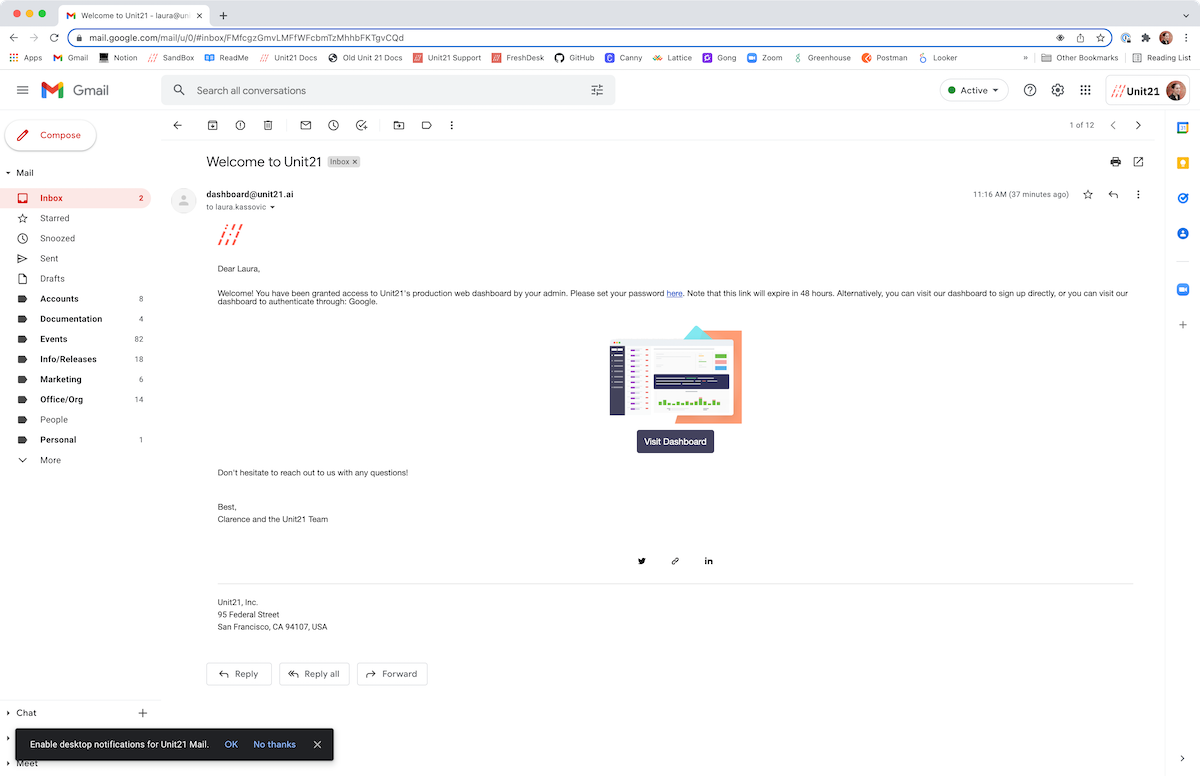Click the Reply button below email

pyautogui.click(x=239, y=674)
